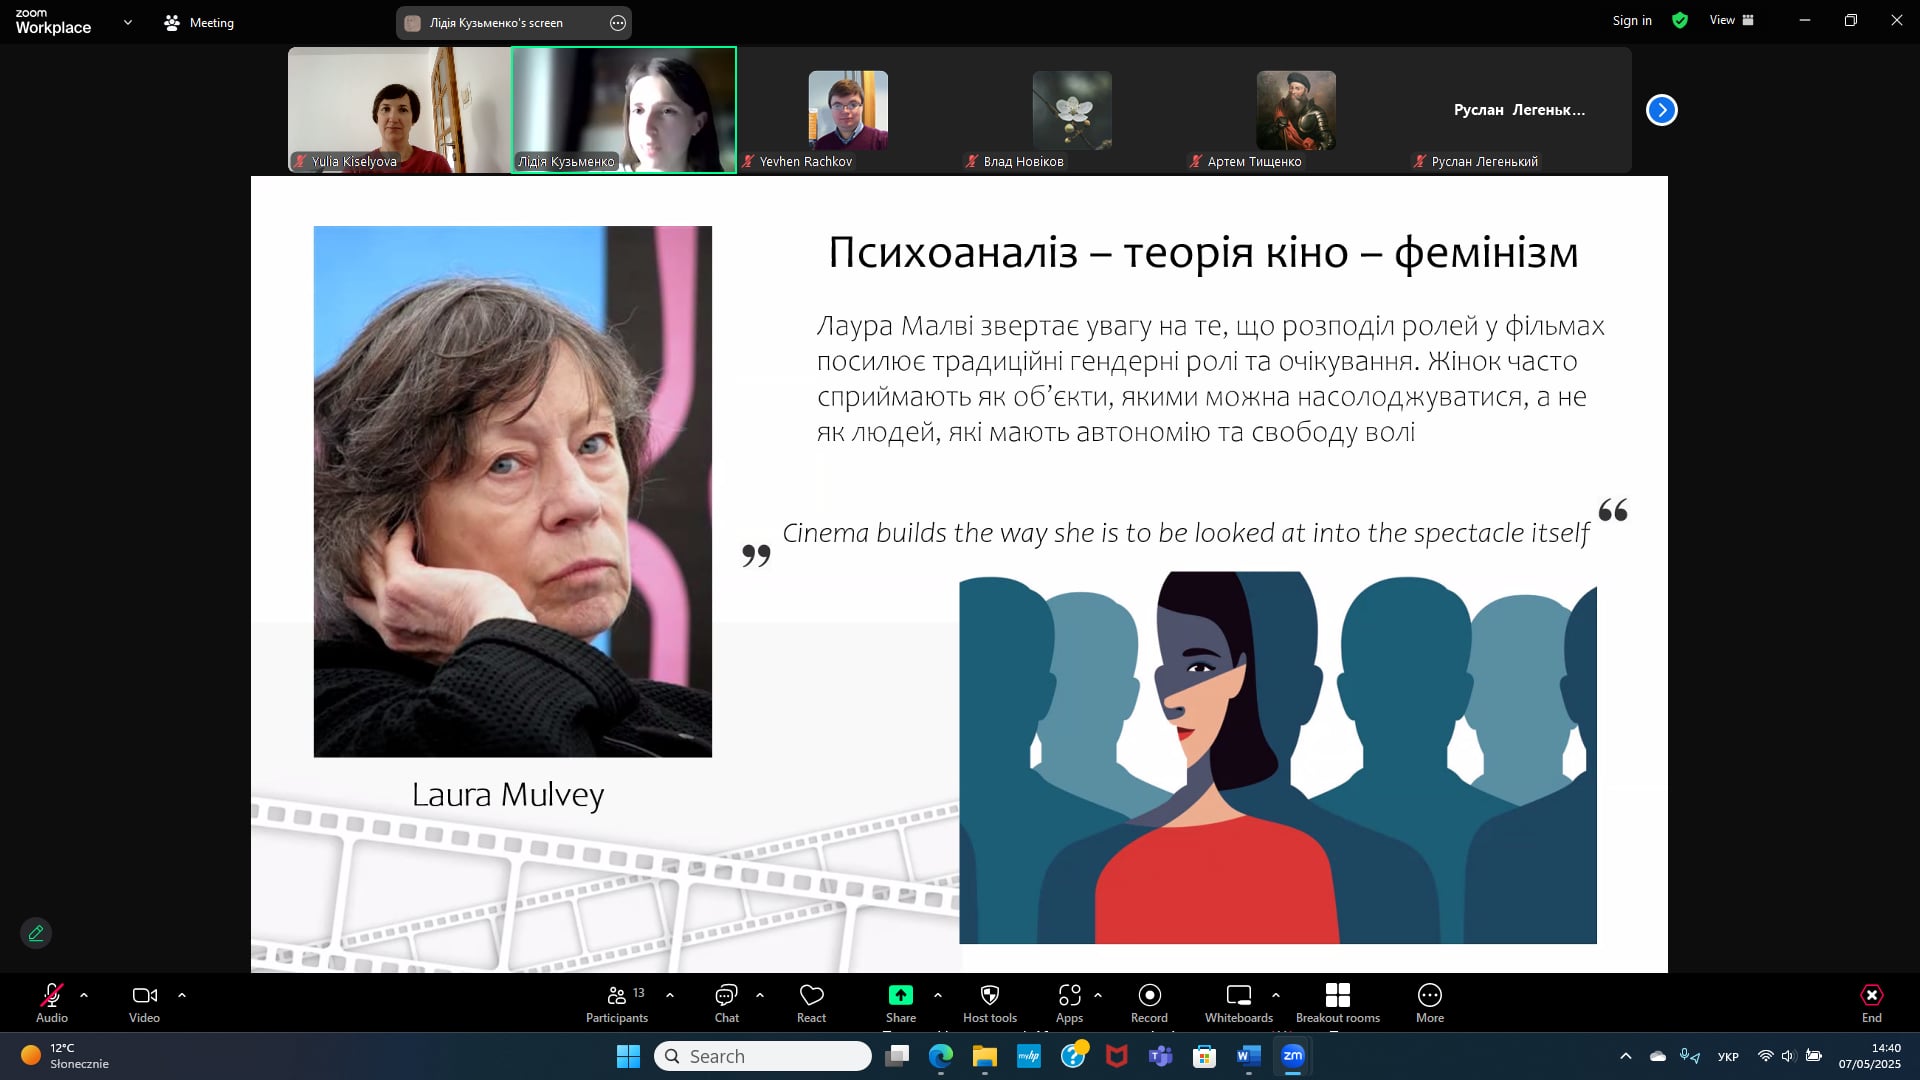
Task: Open Breakout rooms
Action: [1337, 996]
